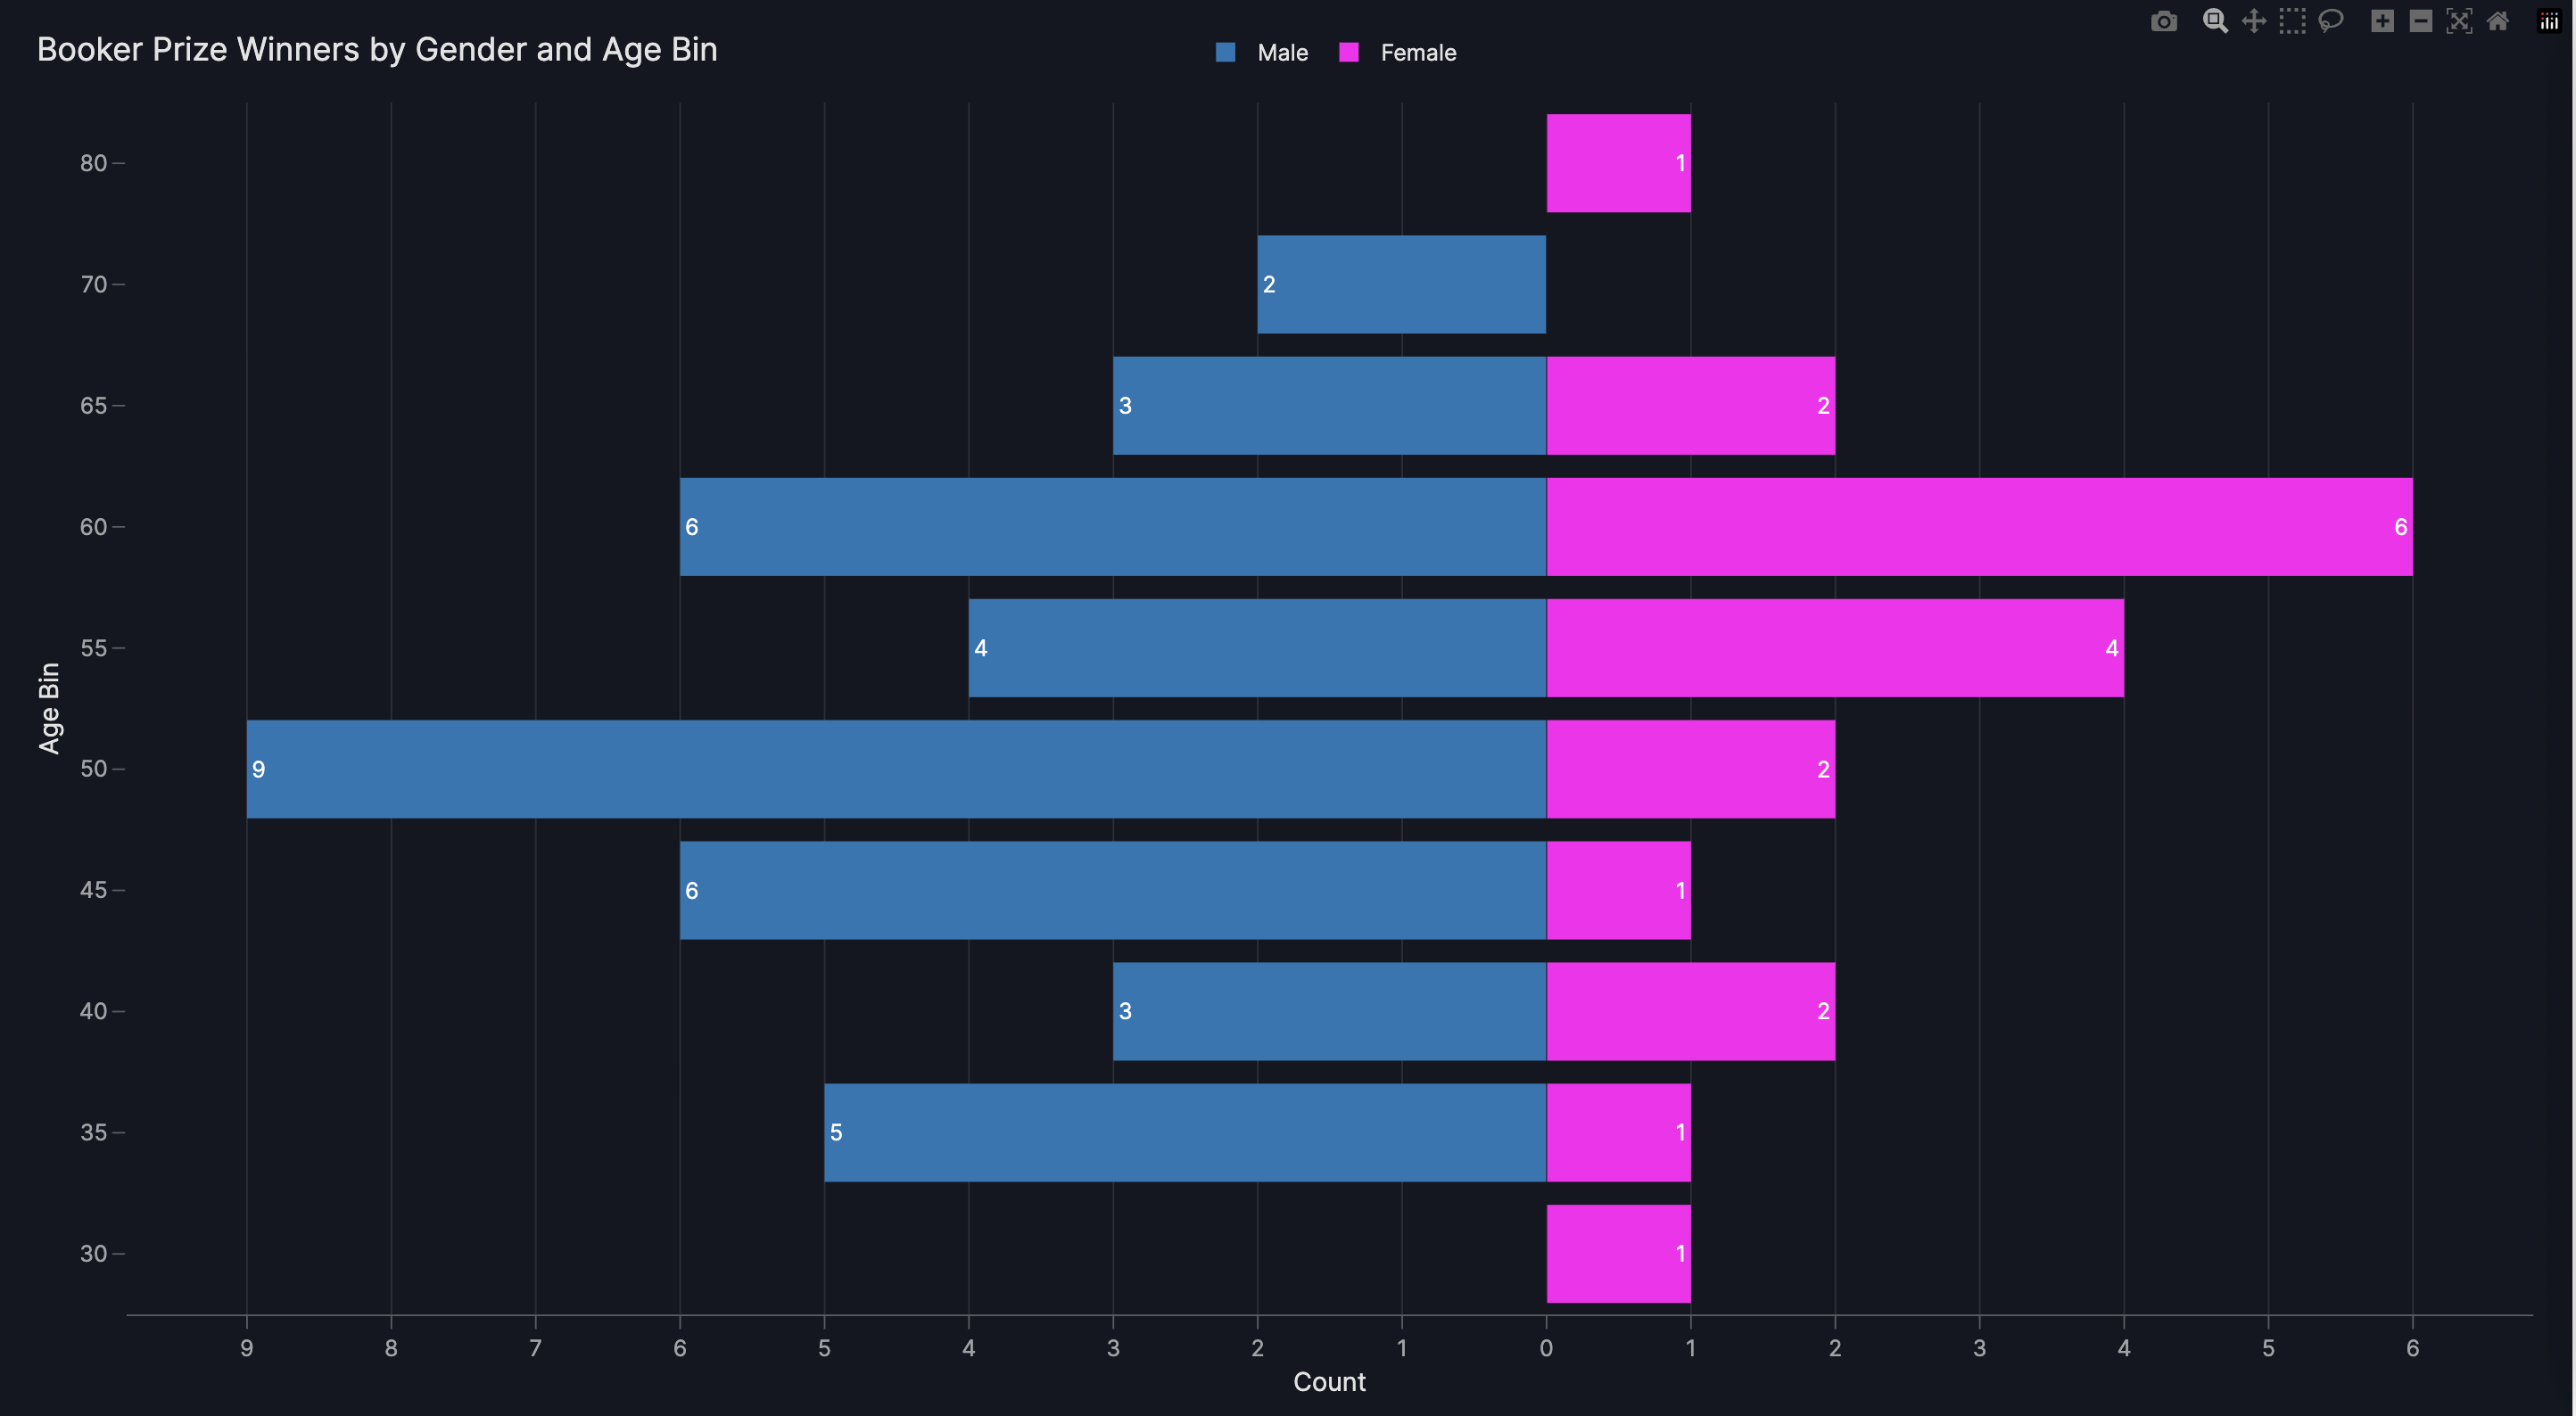
Task: Click the Count x-axis title
Action: (1328, 1382)
